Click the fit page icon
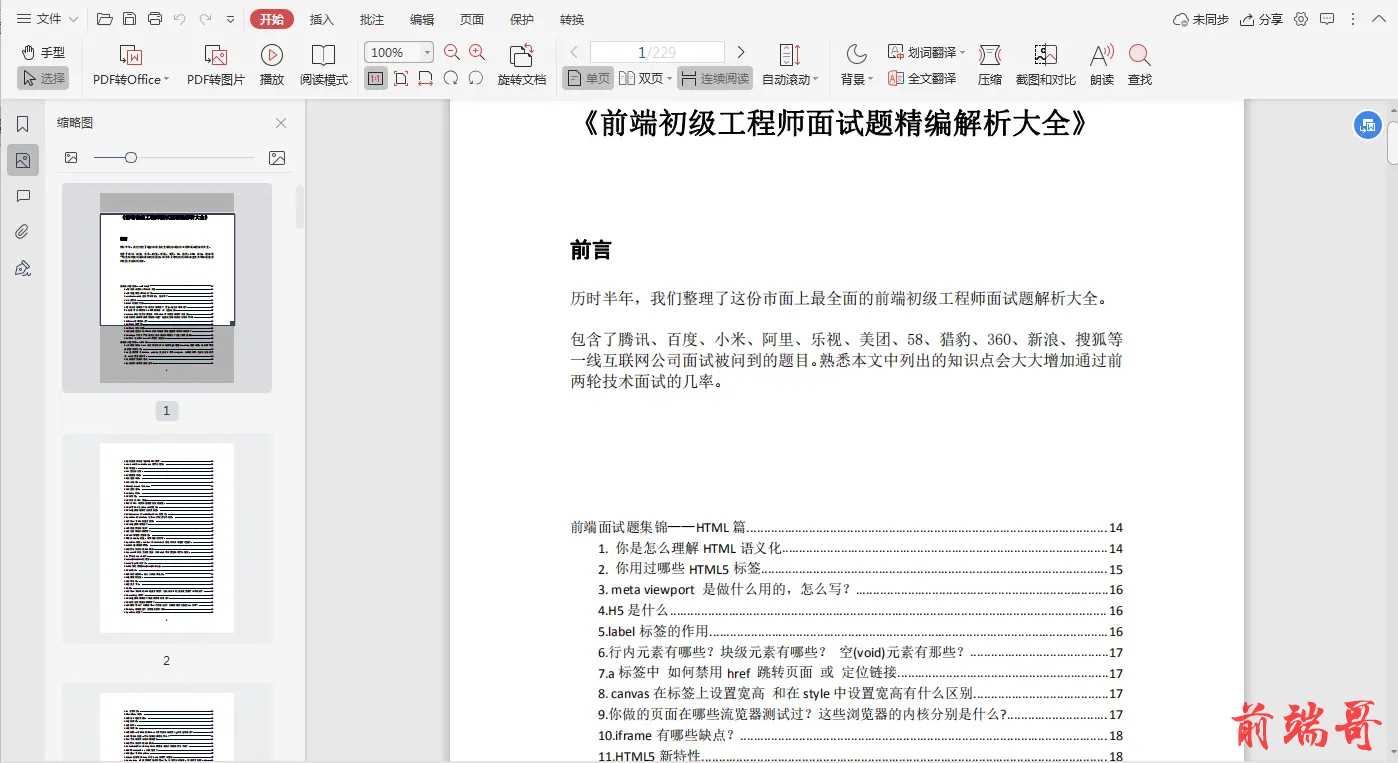The image size is (1398, 763). point(401,78)
